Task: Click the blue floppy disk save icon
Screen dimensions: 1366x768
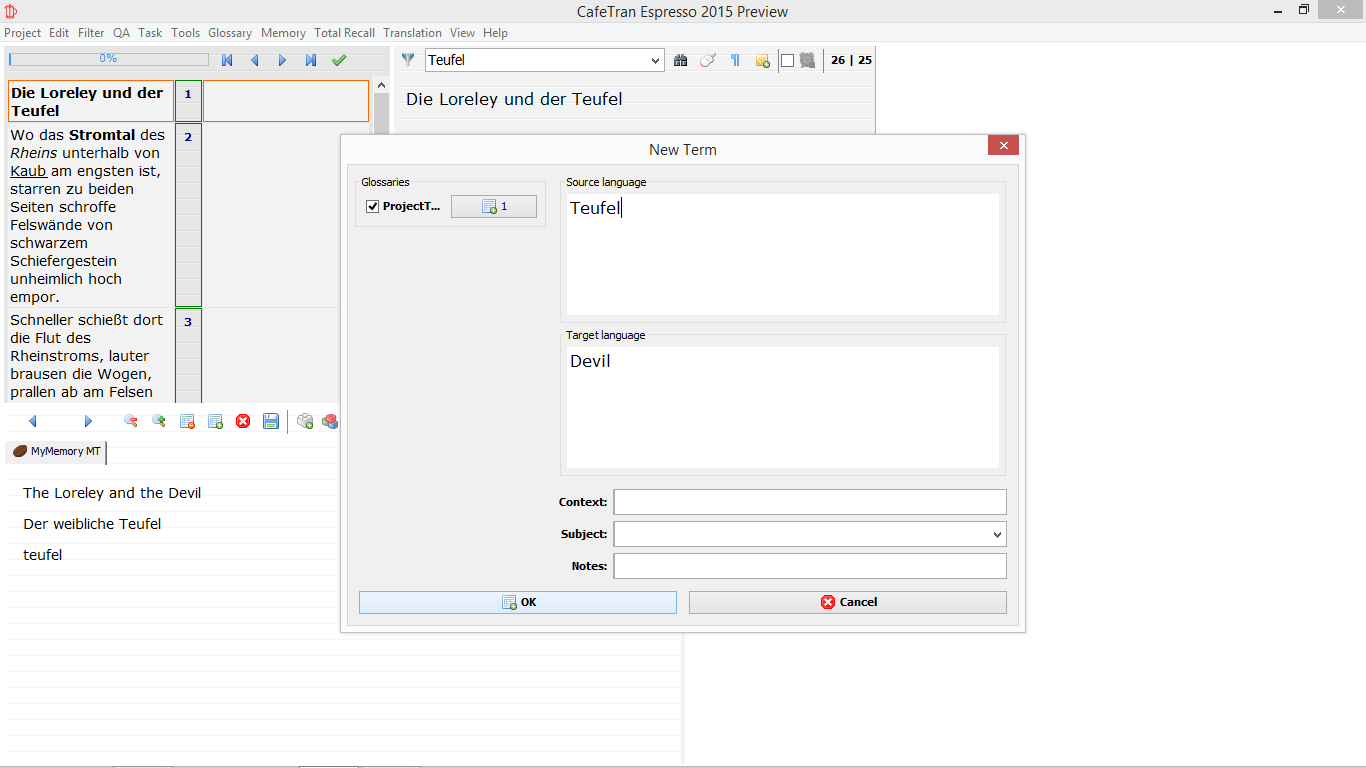Action: [271, 421]
